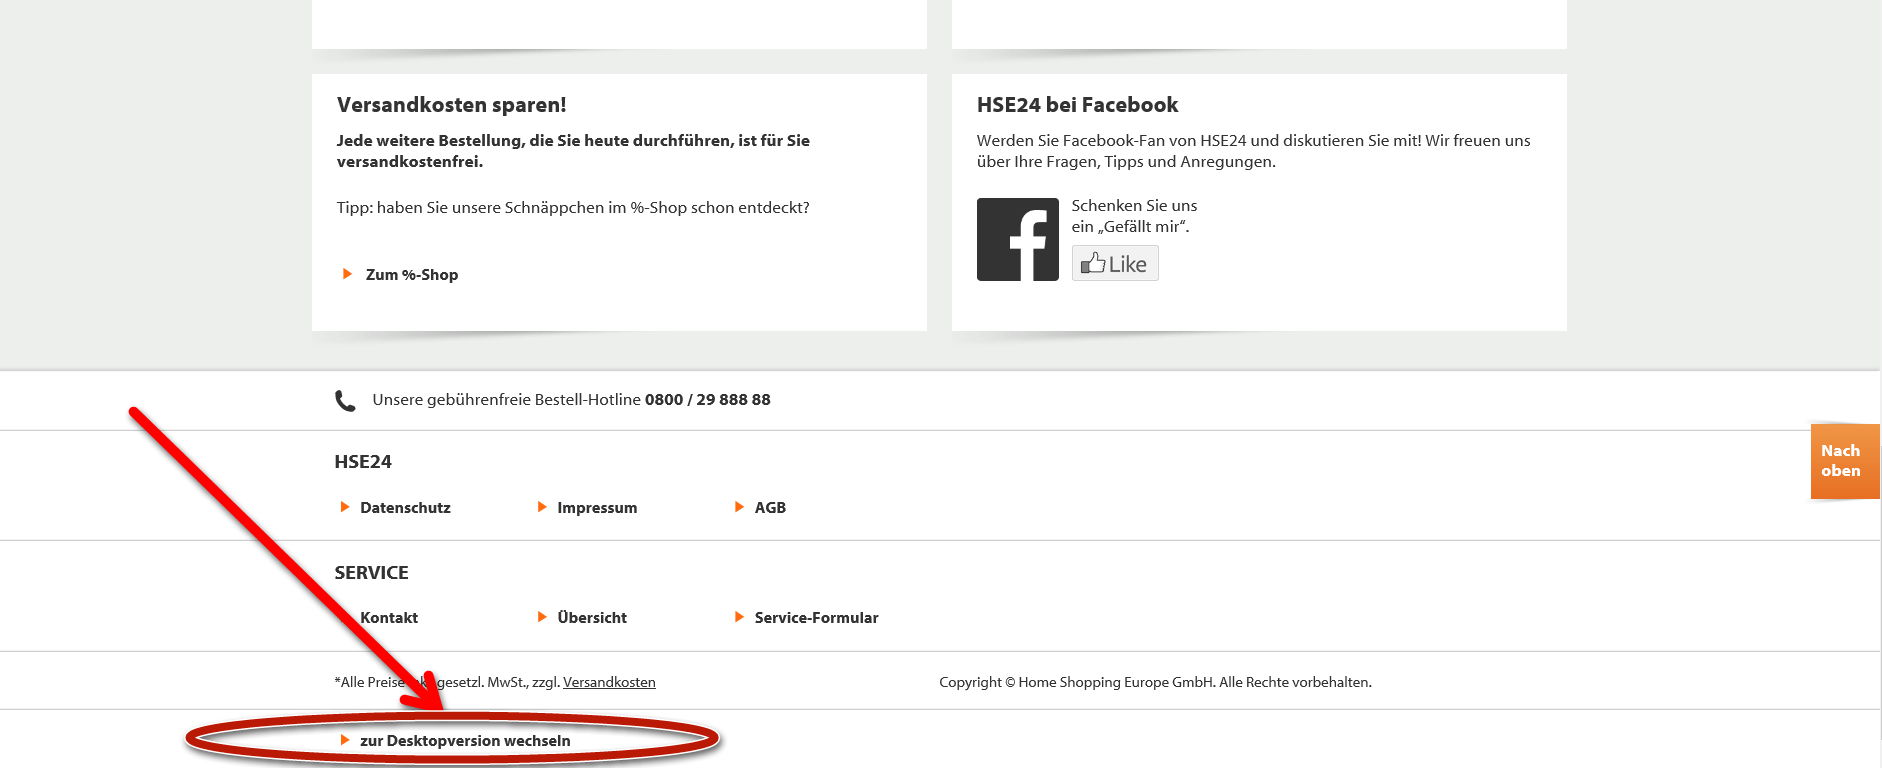Viewport: 1882px width, 768px height.
Task: Click the Facebook logo icon
Action: [1017, 240]
